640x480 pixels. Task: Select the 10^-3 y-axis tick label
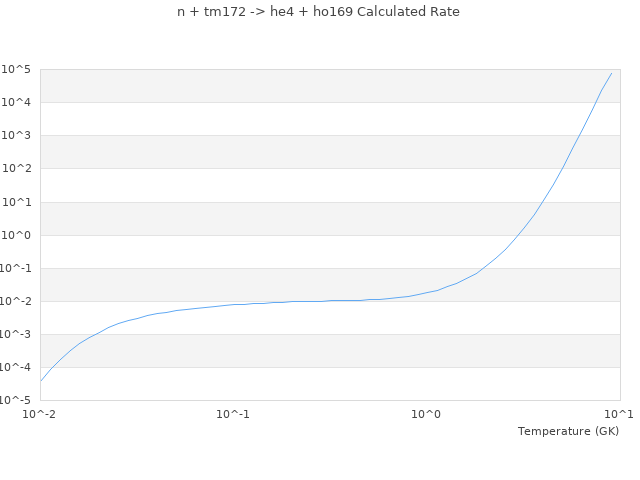pyautogui.click(x=17, y=334)
